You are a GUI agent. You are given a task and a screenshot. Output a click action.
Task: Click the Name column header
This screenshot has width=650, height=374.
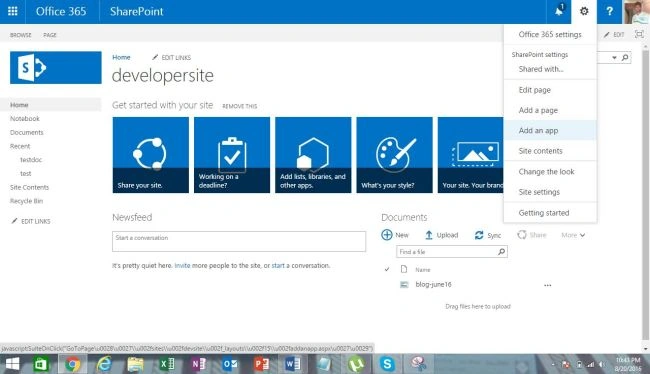[423, 270]
